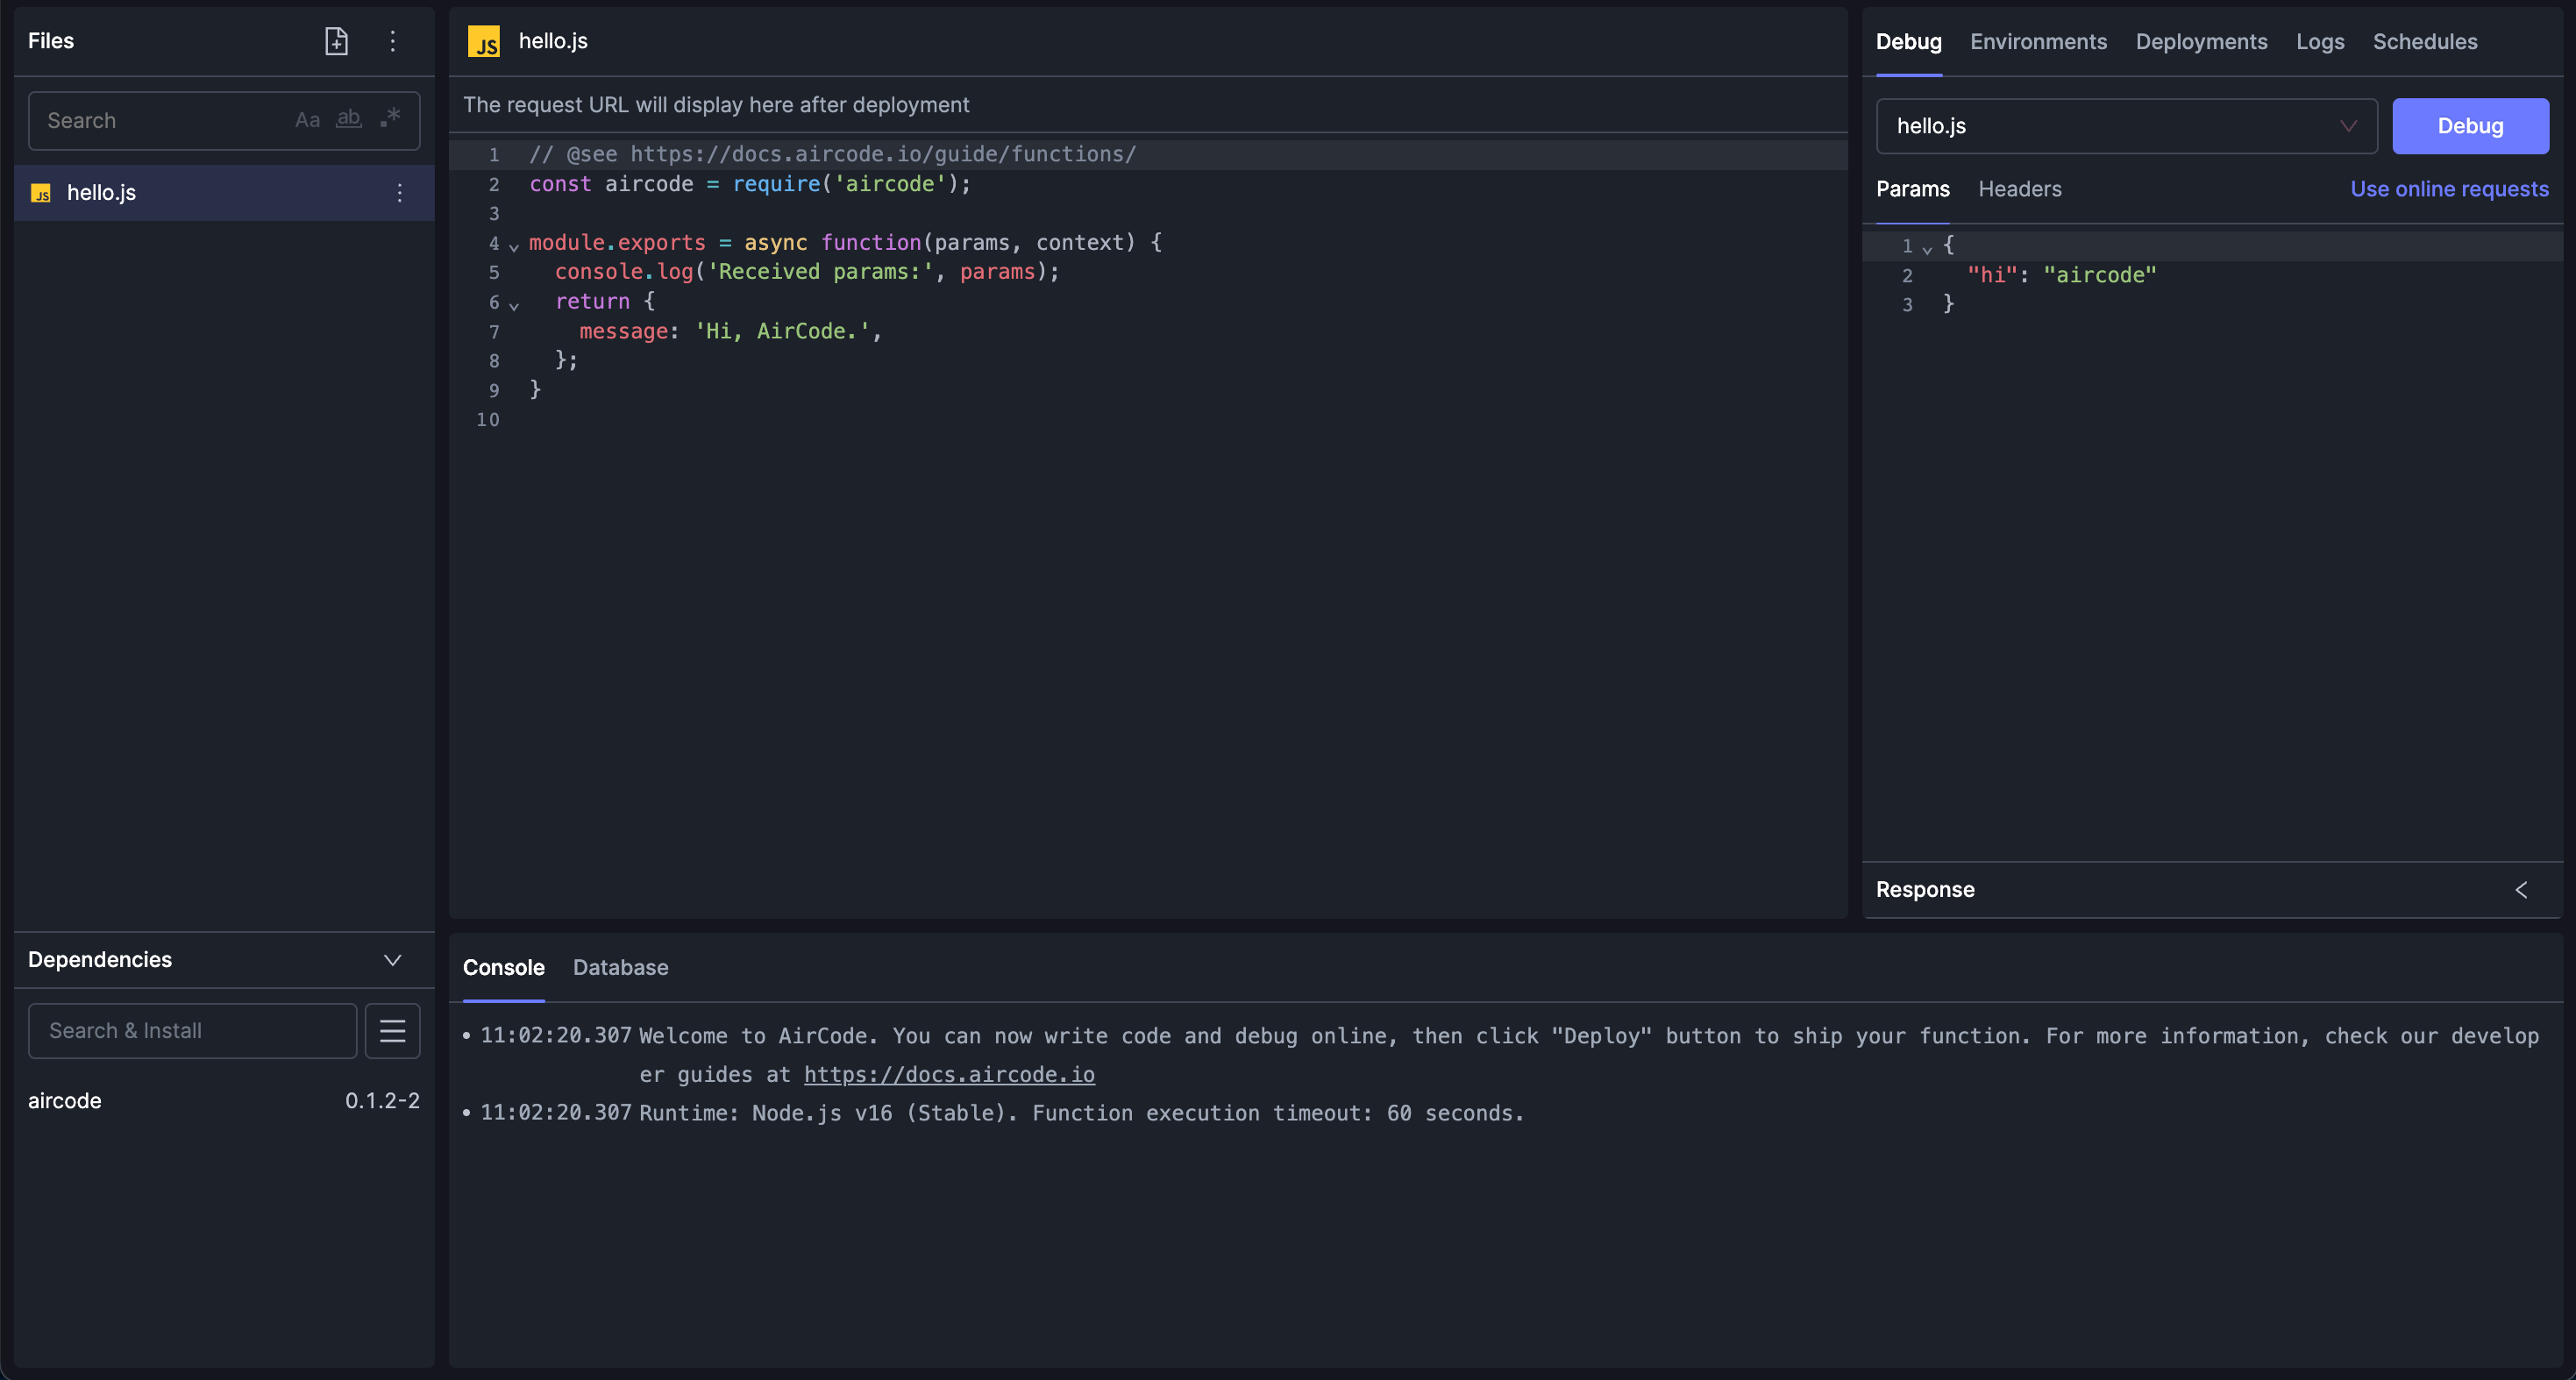Click the blue Debug button
The width and height of the screenshot is (2576, 1380).
point(2470,126)
